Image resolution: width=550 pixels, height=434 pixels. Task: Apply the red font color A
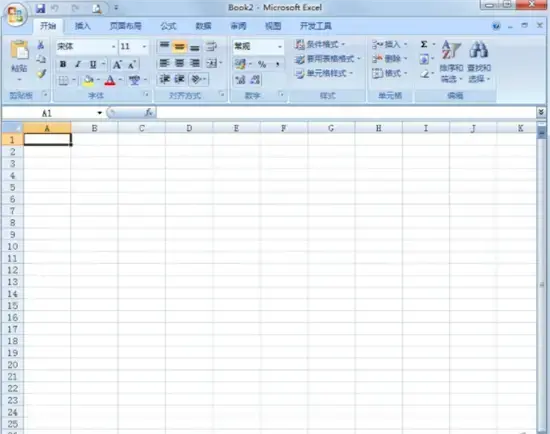[110, 81]
